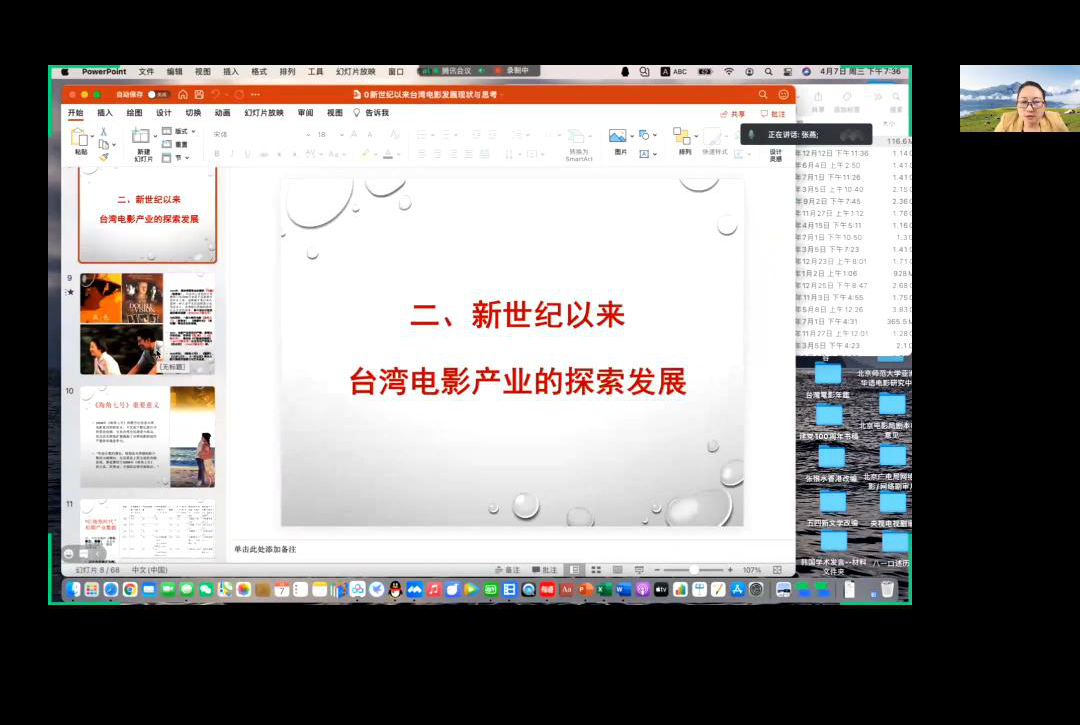Click the Picture insert icon
Image resolution: width=1080 pixels, height=725 pixels.
619,137
